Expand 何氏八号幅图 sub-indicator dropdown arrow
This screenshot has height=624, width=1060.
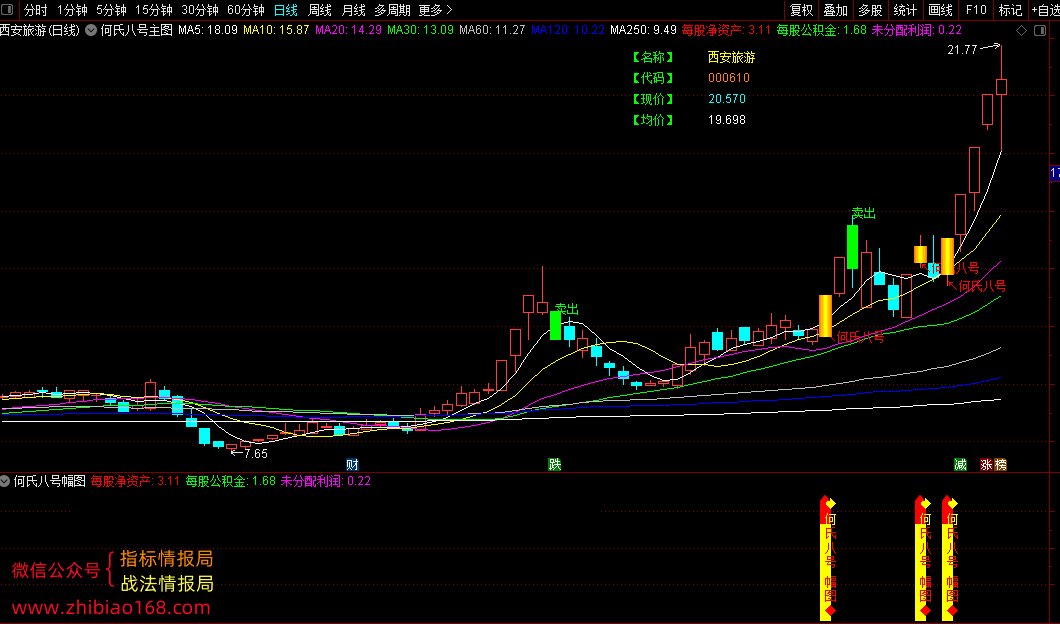tap(5, 481)
